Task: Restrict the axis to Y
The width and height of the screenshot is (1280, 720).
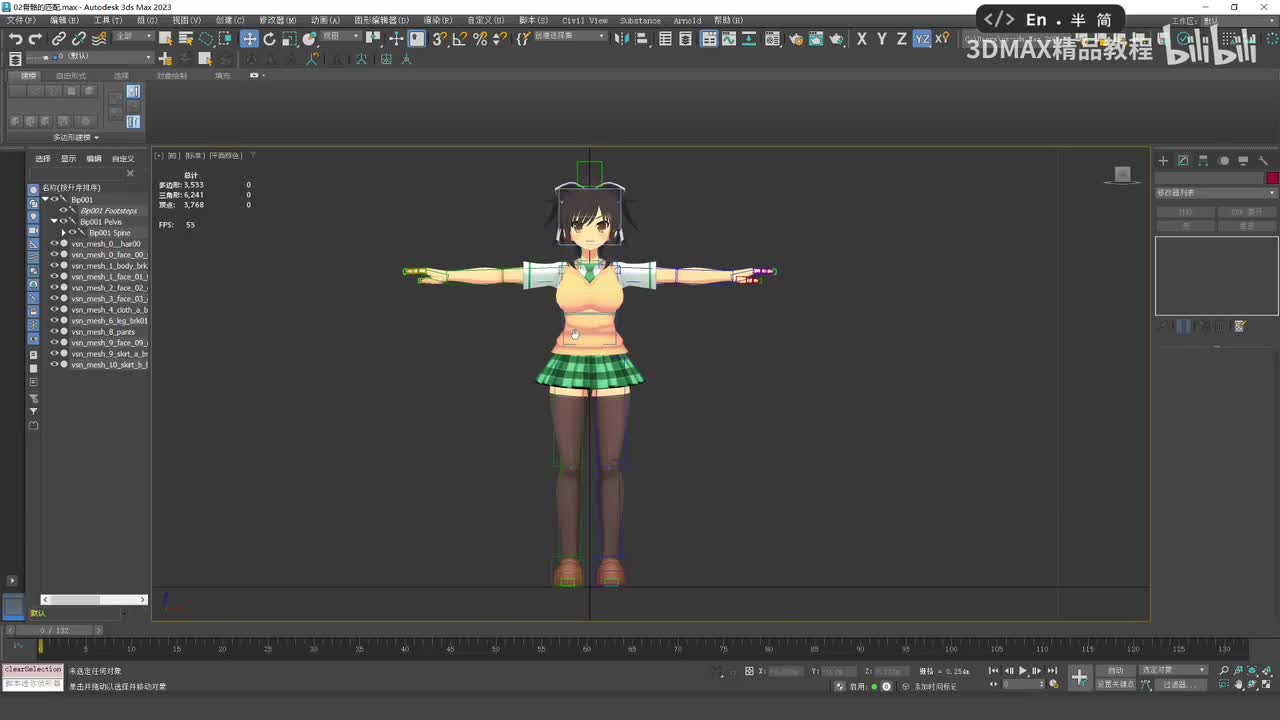Action: 881,39
